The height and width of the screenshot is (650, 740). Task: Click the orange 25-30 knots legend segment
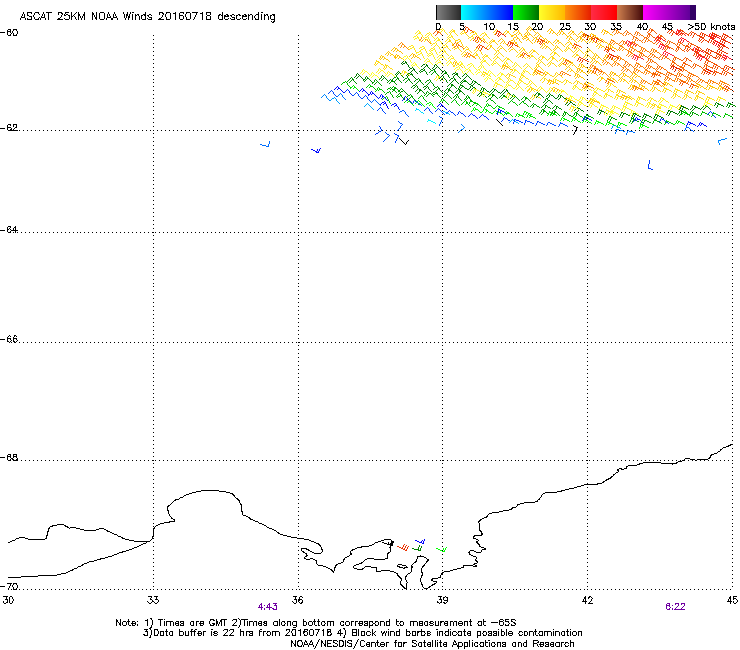coord(578,12)
